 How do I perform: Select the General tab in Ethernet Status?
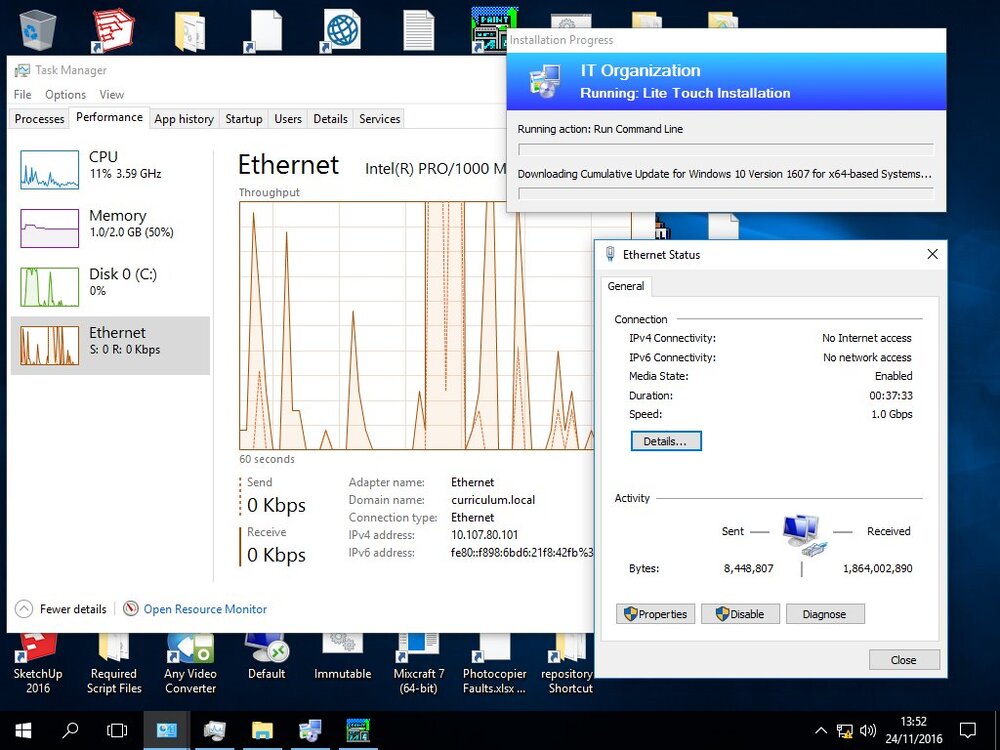coord(626,286)
